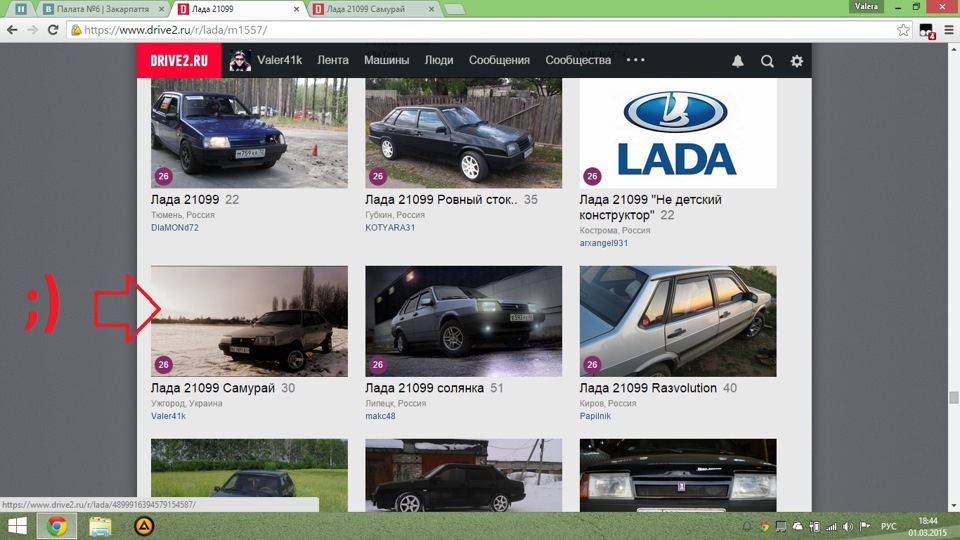
Task: Visit Valer41k owner link under Самурай
Action: pyautogui.click(x=168, y=416)
